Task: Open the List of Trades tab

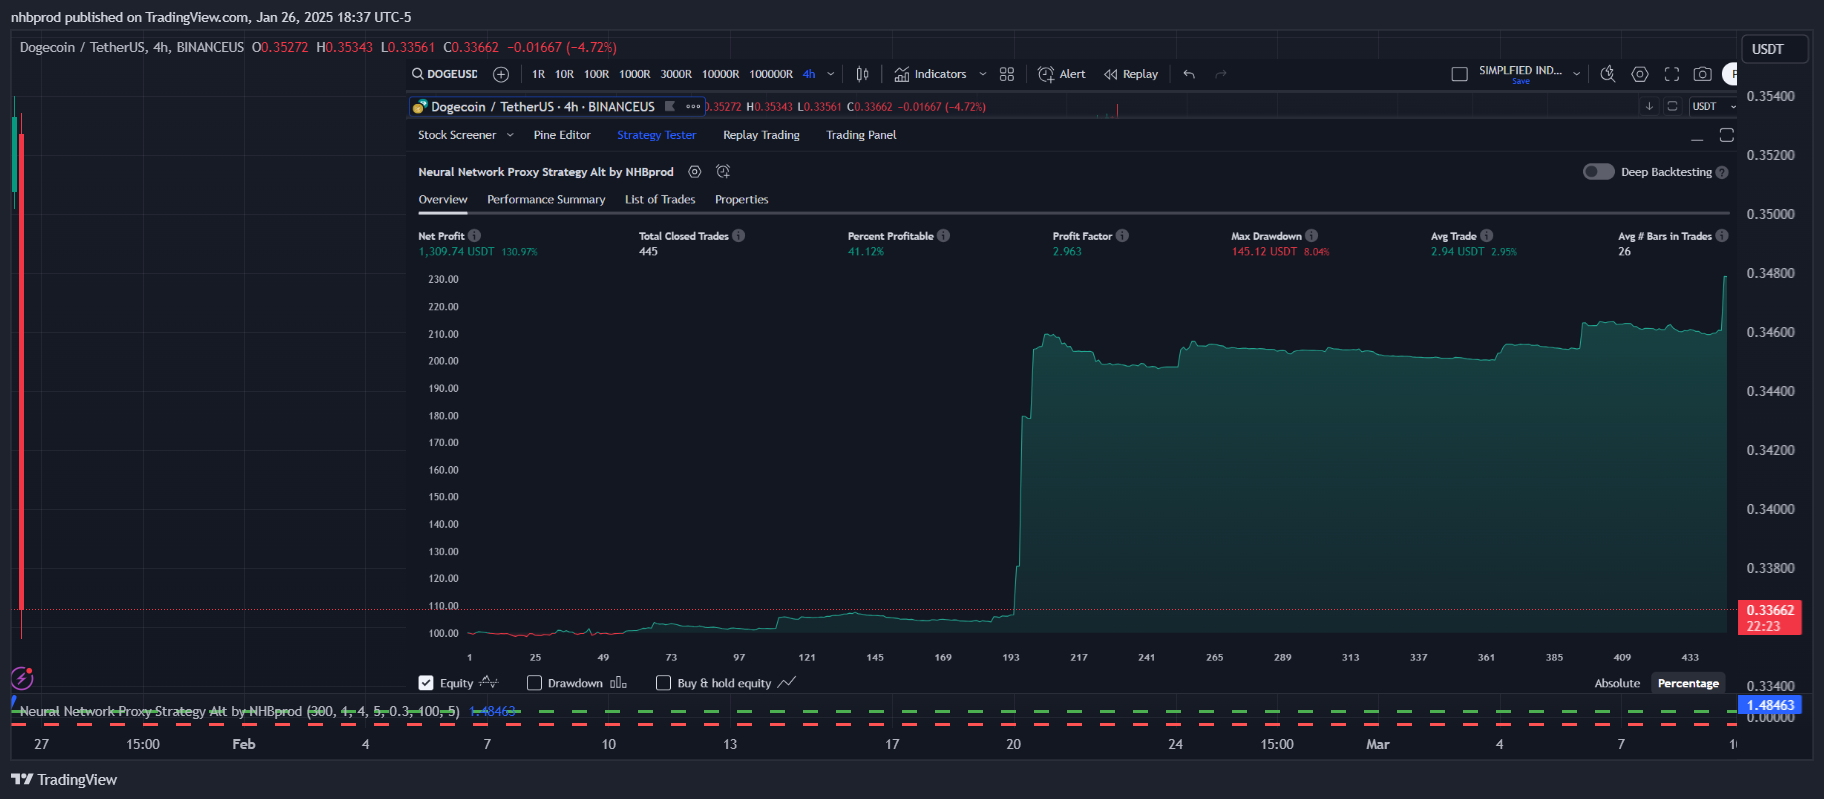Action: coord(660,200)
